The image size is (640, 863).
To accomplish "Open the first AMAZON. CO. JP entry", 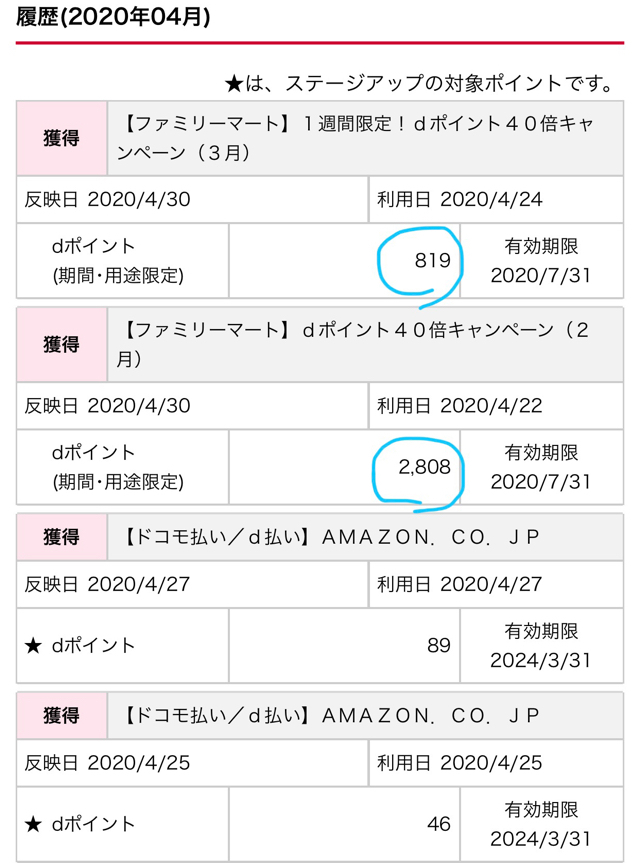I will pyautogui.click(x=332, y=537).
